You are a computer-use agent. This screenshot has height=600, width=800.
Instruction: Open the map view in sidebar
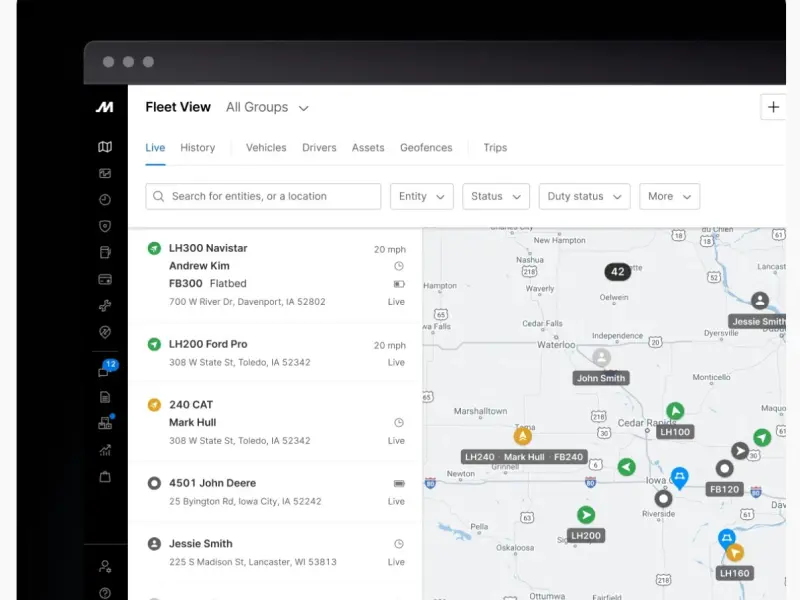[x=105, y=147]
